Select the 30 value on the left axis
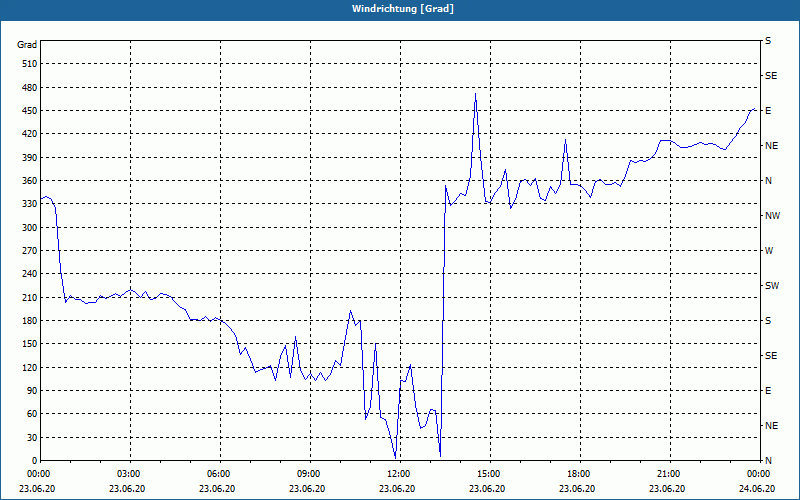 [x=32, y=438]
